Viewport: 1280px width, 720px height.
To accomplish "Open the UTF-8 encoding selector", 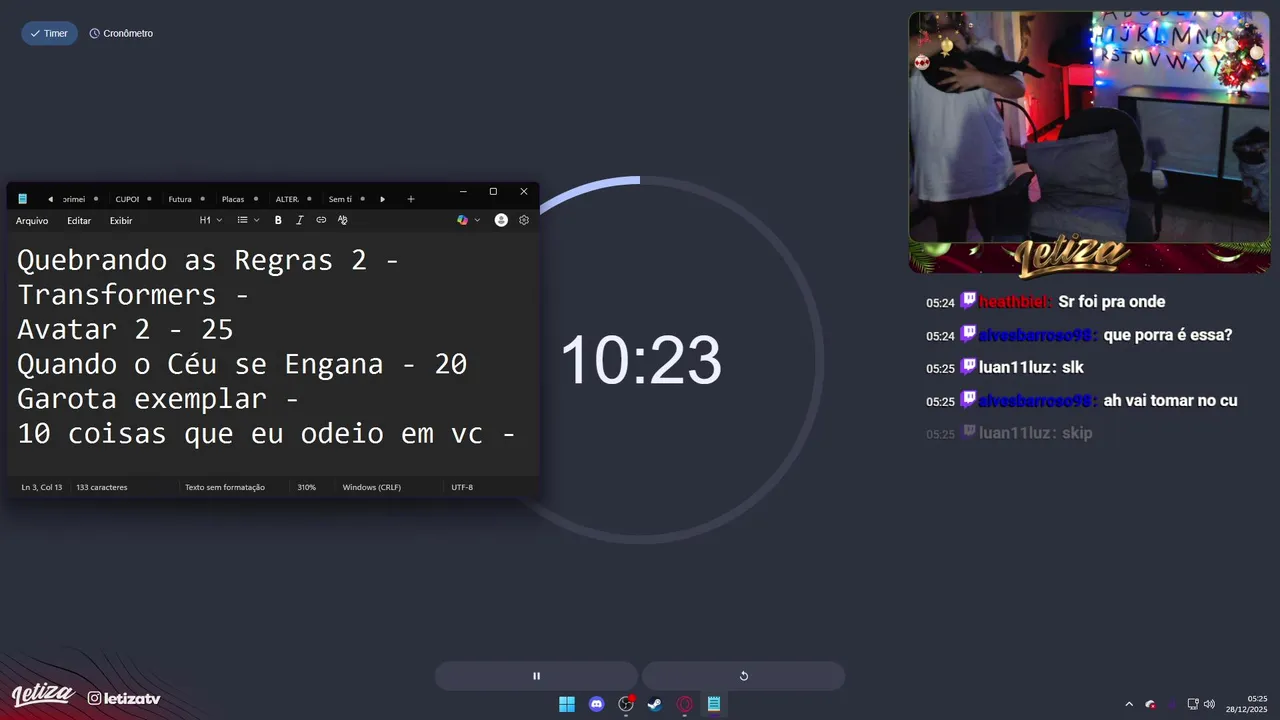I will 462,487.
